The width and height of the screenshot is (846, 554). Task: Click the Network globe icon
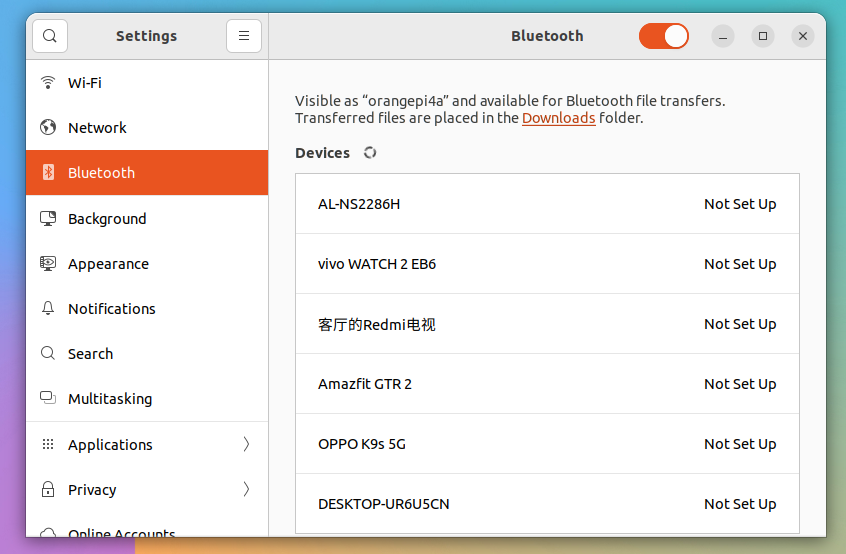[48, 128]
